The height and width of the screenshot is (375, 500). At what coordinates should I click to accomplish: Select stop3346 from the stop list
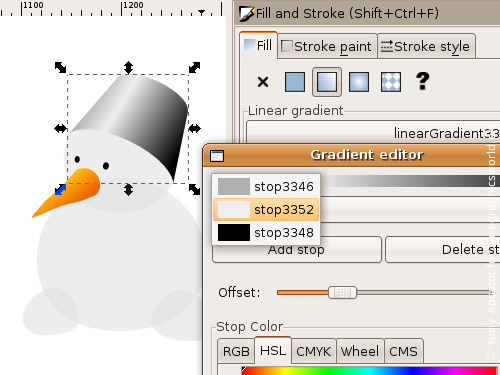[266, 186]
